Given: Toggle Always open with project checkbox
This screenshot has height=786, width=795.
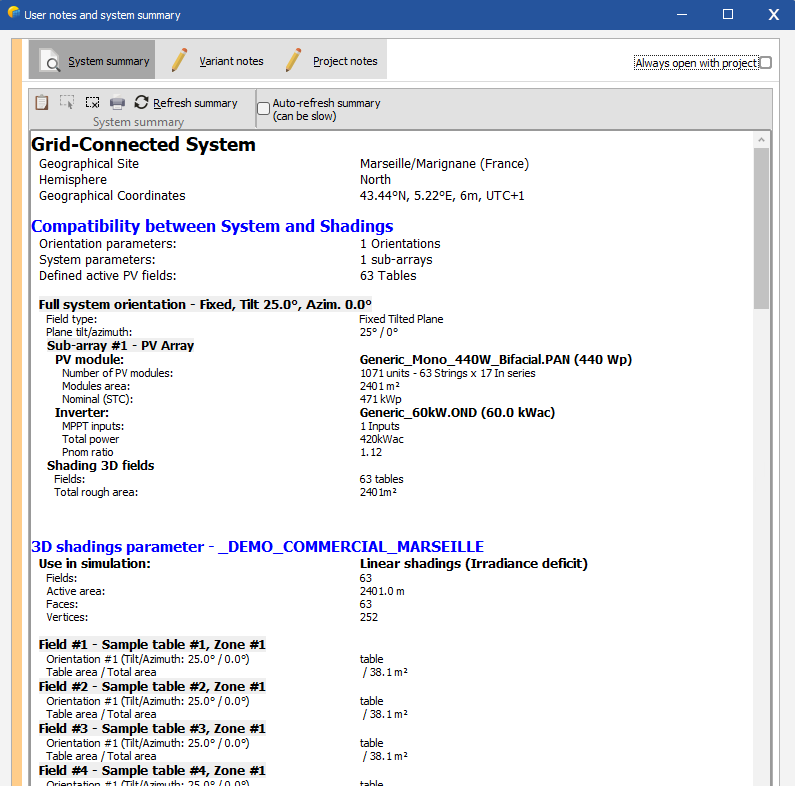Looking at the screenshot, I should coord(765,63).
